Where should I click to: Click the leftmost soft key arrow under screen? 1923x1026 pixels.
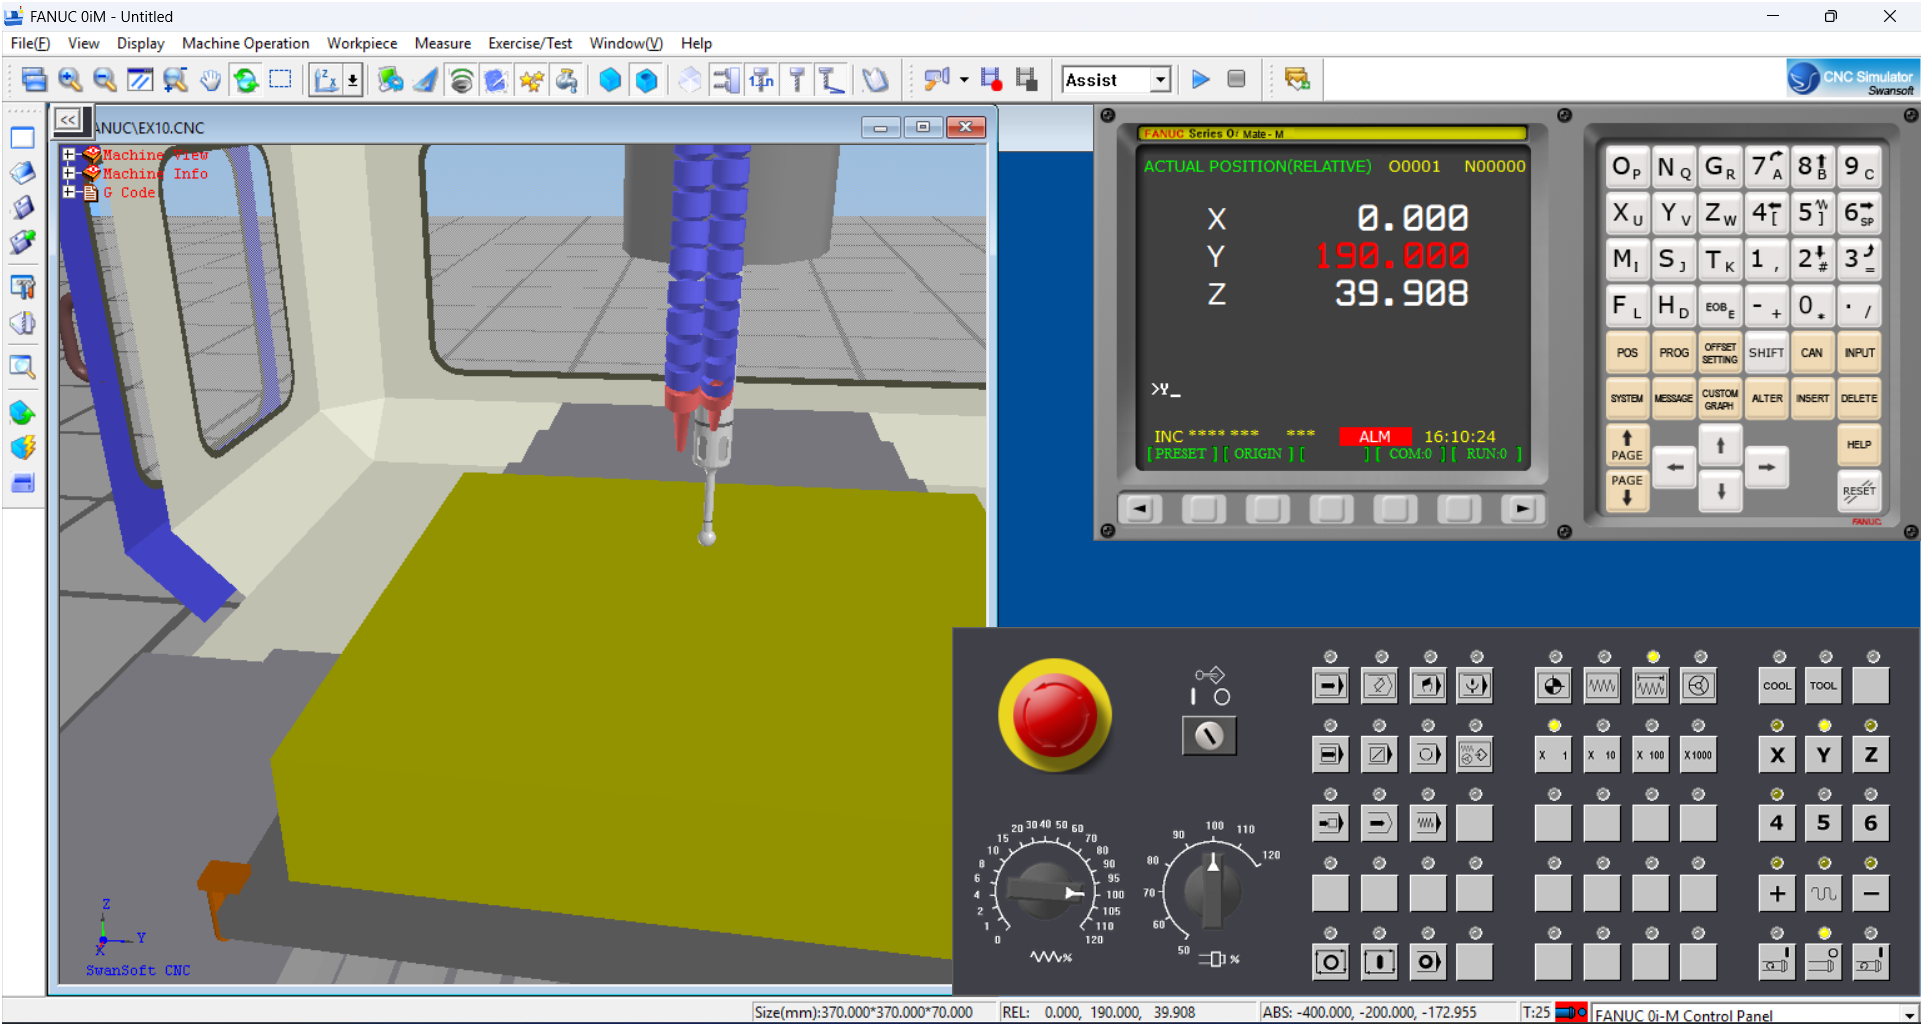[x=1140, y=509]
